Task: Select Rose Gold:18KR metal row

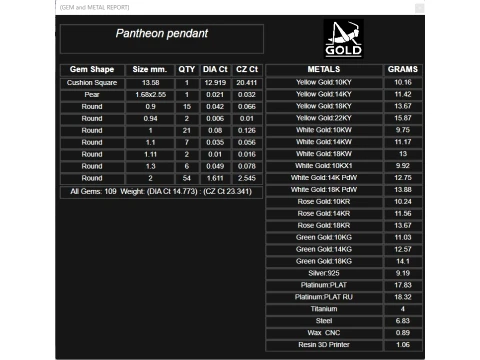Action: (x=344, y=226)
